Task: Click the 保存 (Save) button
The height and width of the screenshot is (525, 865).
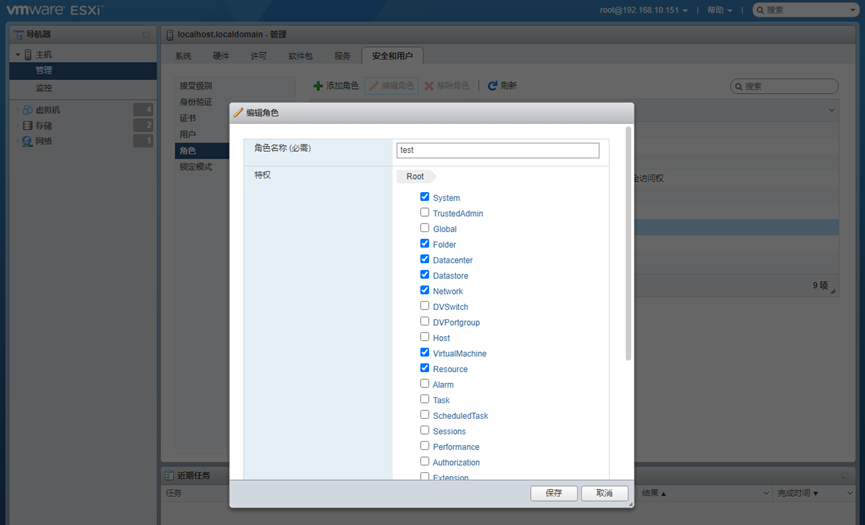Action: tap(554, 493)
